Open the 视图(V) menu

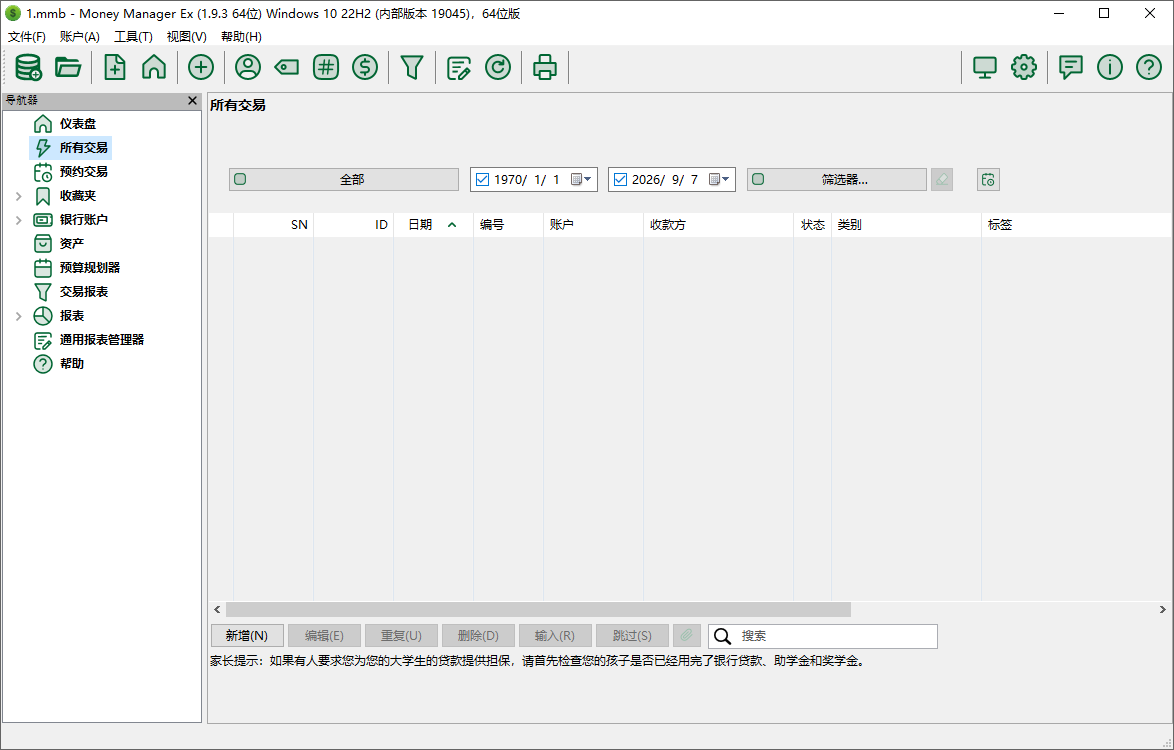pos(186,37)
